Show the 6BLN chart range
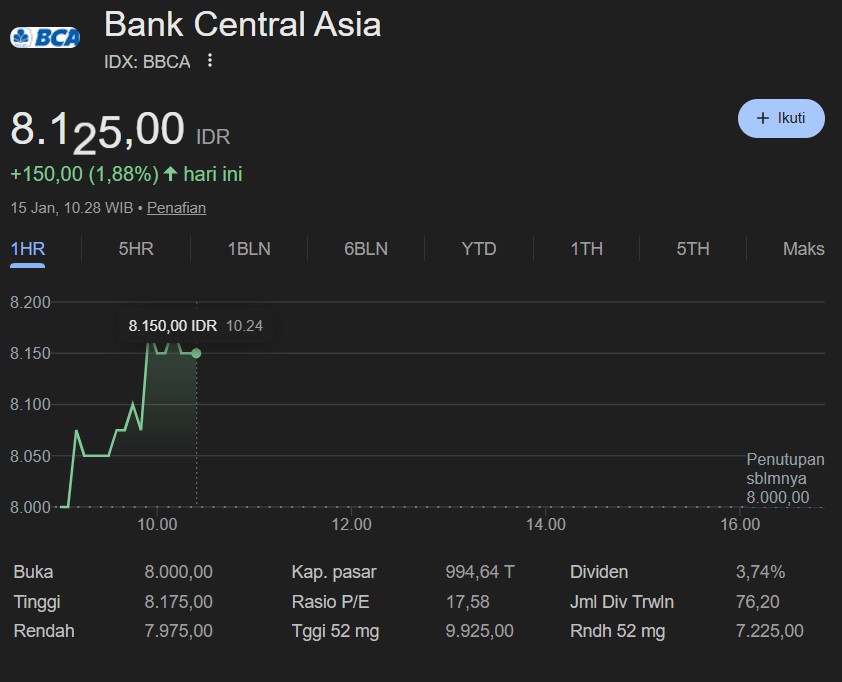Image resolution: width=842 pixels, height=682 pixels. coord(366,249)
